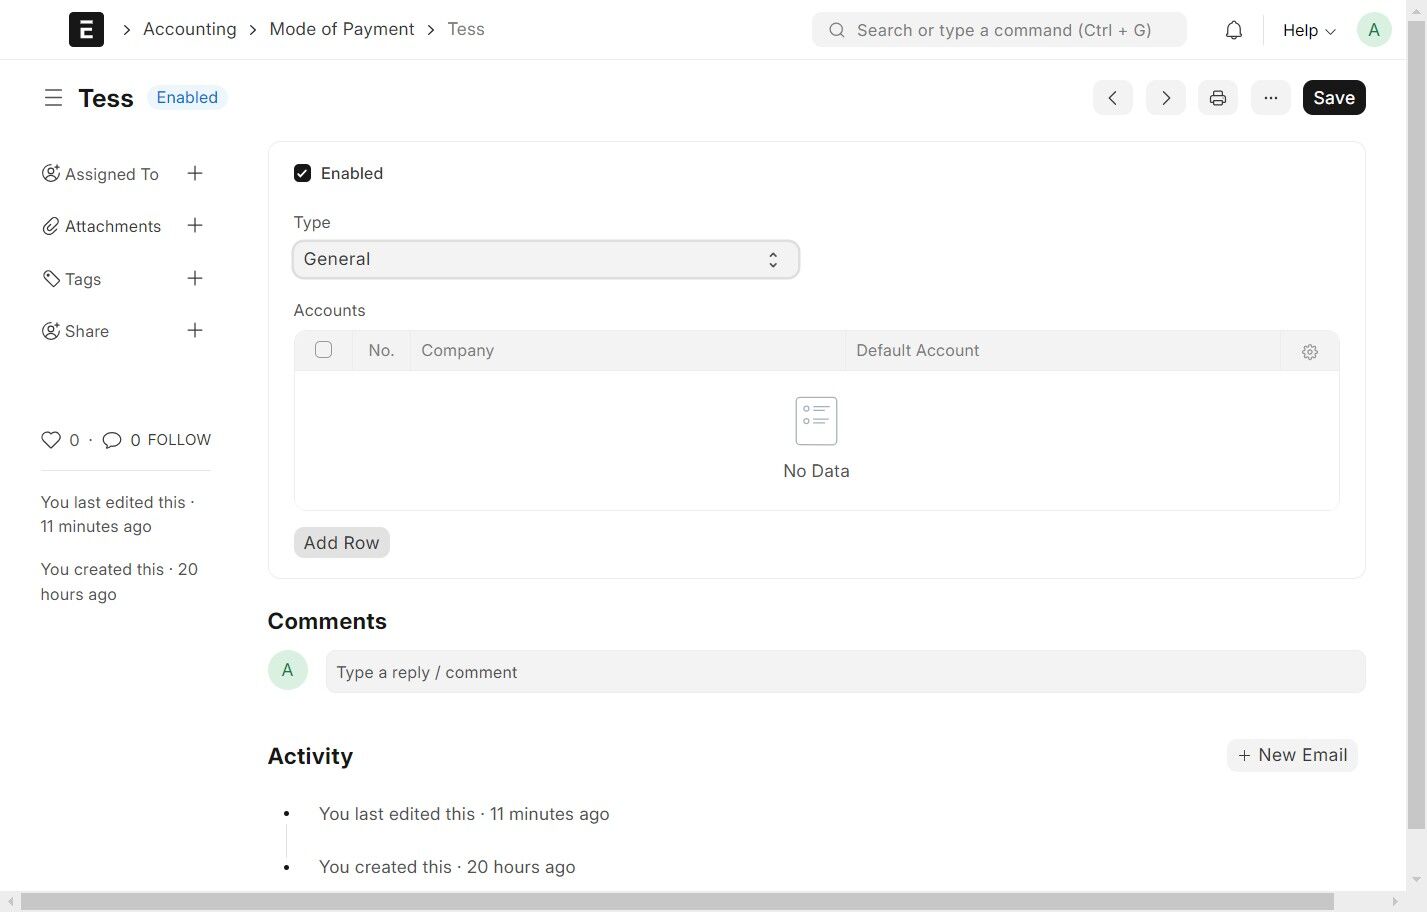Open the three-dot more options menu
The image size is (1427, 912).
[1270, 98]
